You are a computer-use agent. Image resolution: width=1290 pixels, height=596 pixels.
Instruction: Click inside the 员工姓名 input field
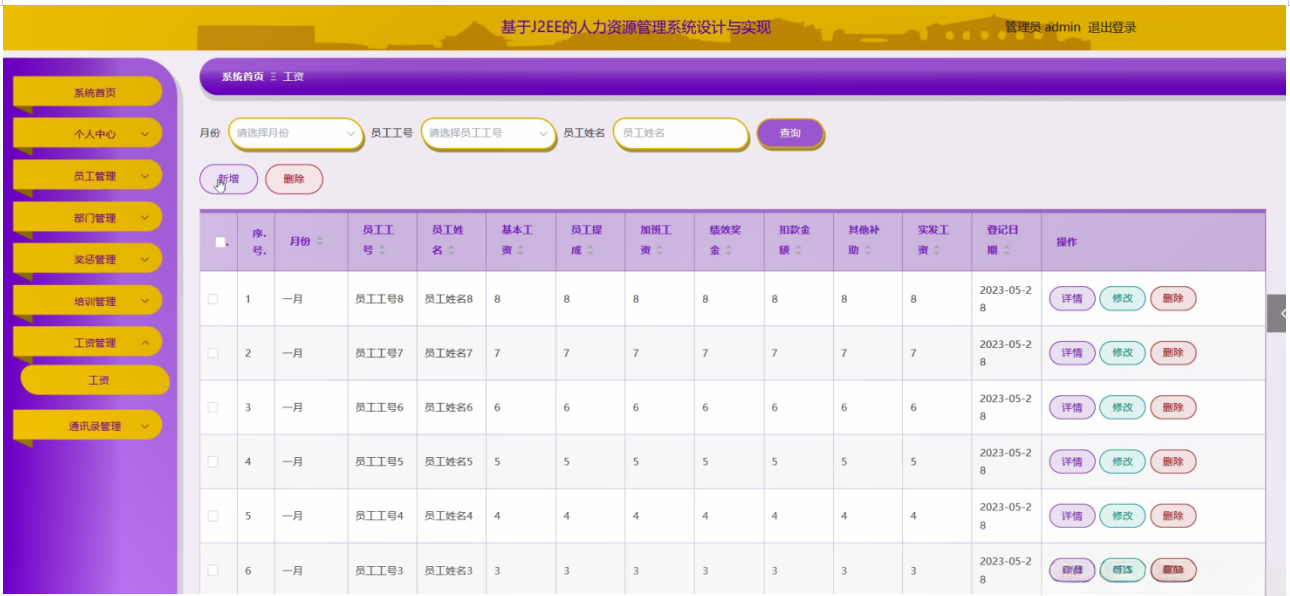[x=681, y=133]
